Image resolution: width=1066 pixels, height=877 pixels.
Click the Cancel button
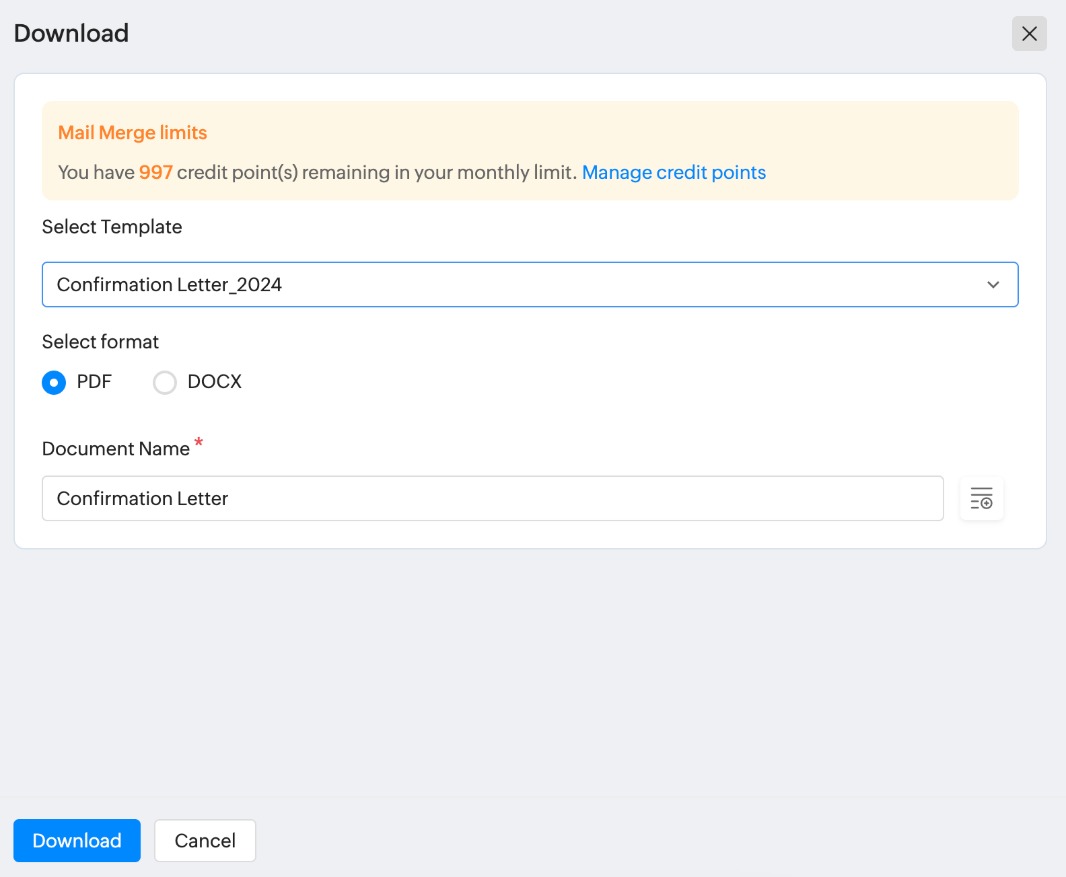point(205,841)
